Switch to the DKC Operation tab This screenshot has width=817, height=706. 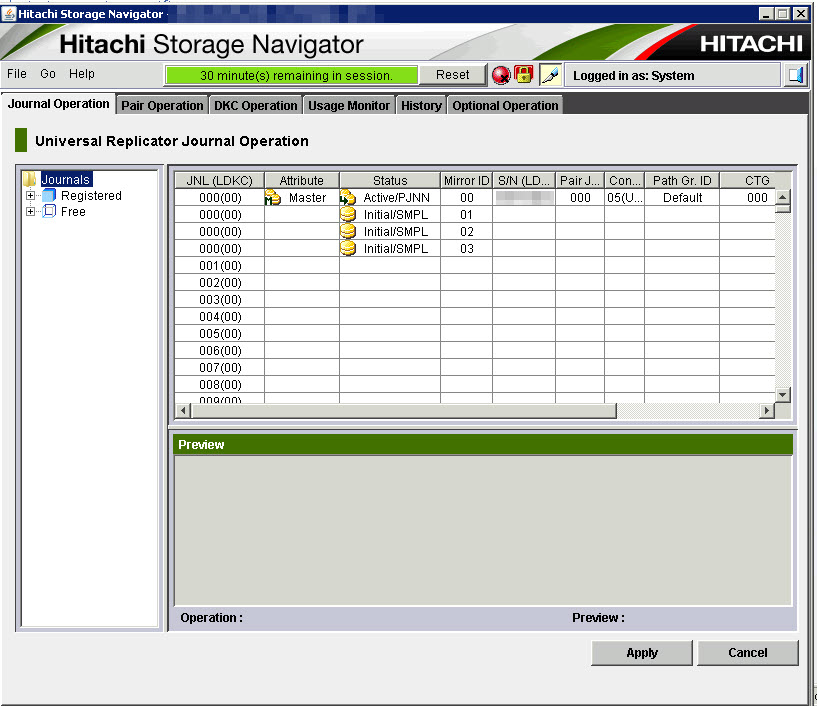point(255,105)
